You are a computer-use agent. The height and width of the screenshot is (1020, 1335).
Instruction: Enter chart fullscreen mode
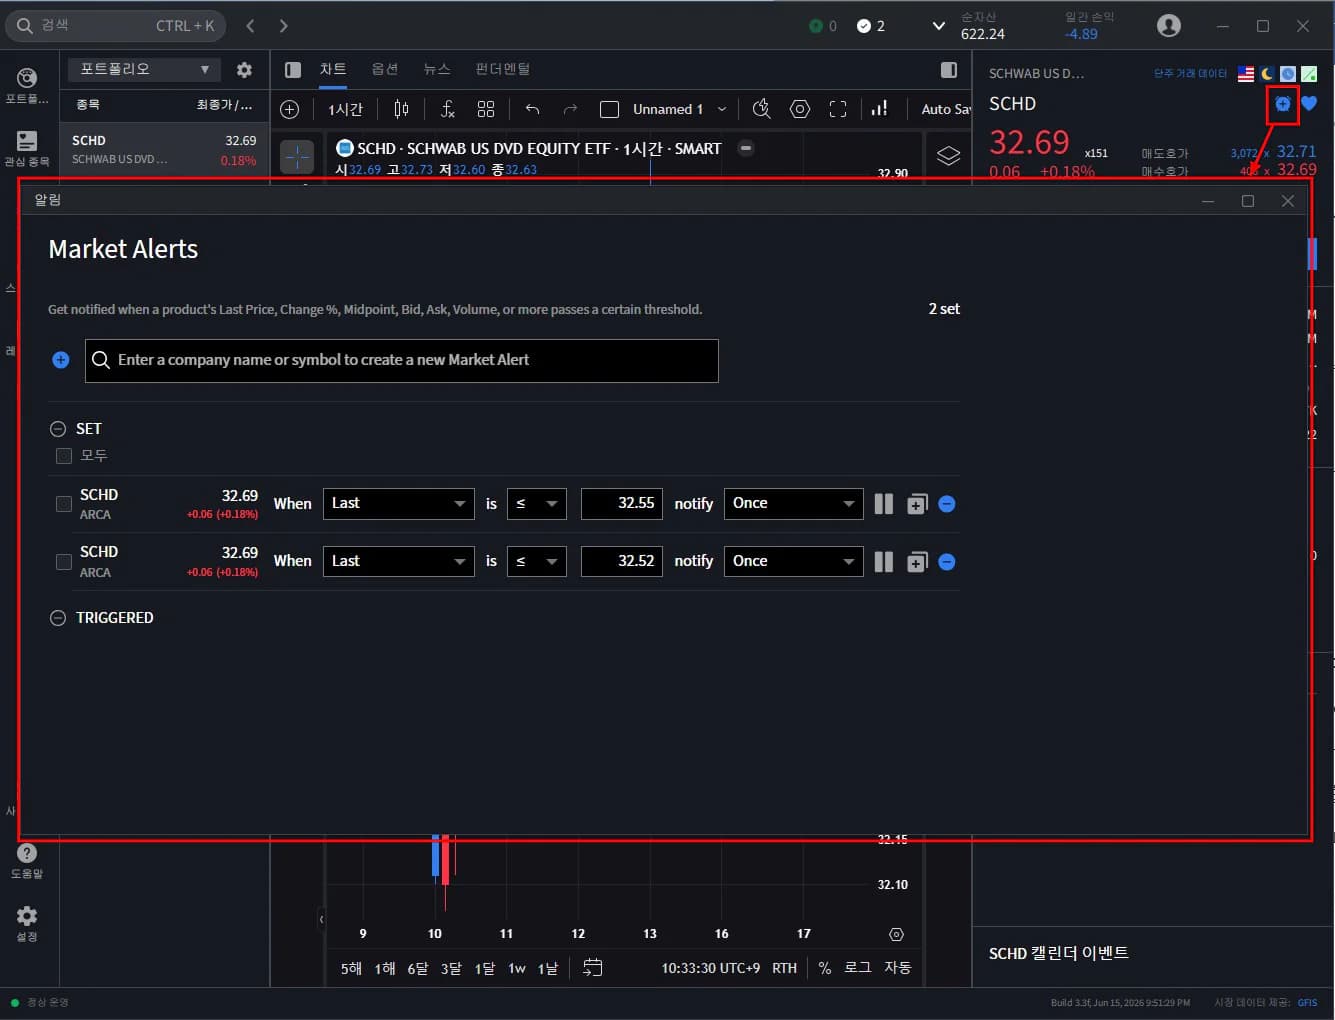838,109
